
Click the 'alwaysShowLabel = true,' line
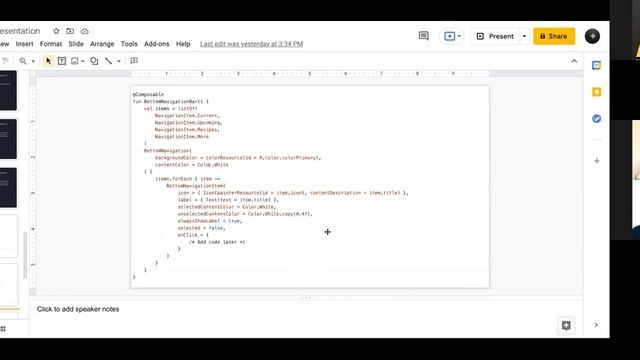(x=210, y=221)
